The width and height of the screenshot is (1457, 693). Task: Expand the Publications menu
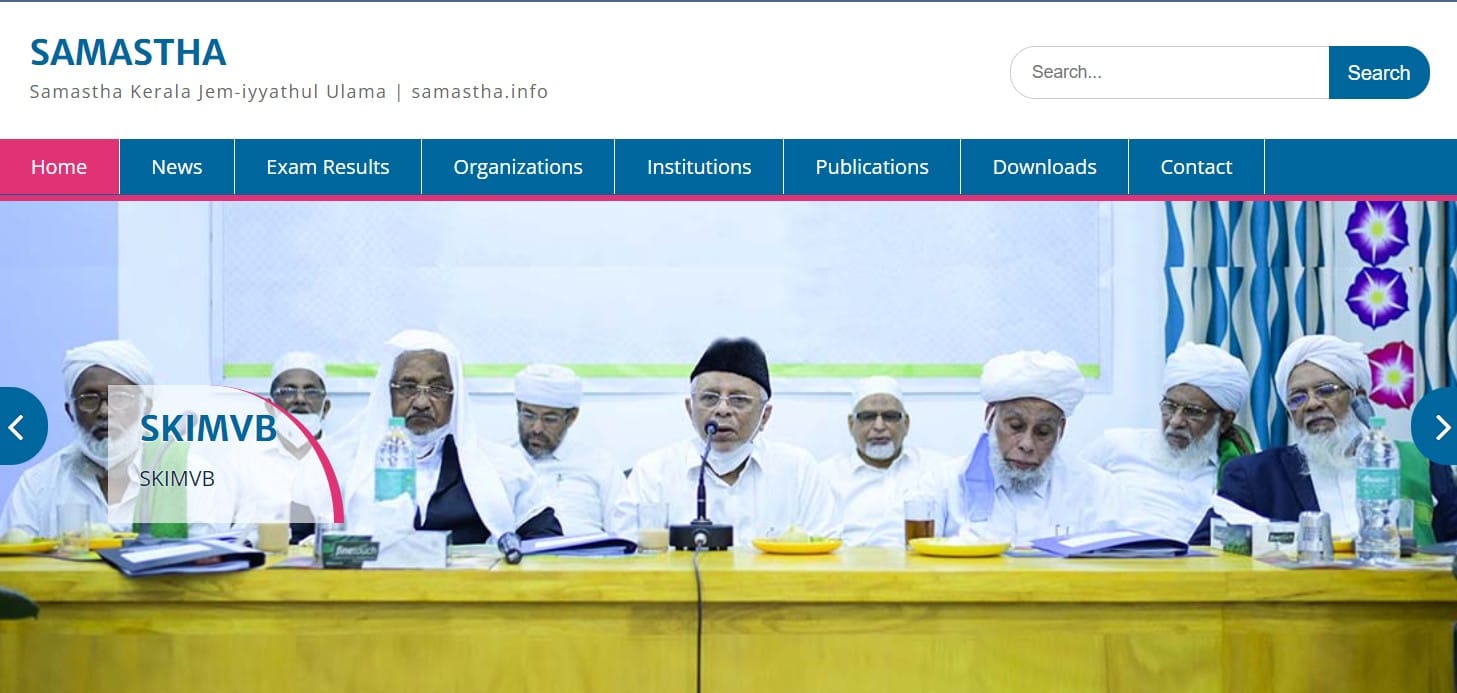872,167
